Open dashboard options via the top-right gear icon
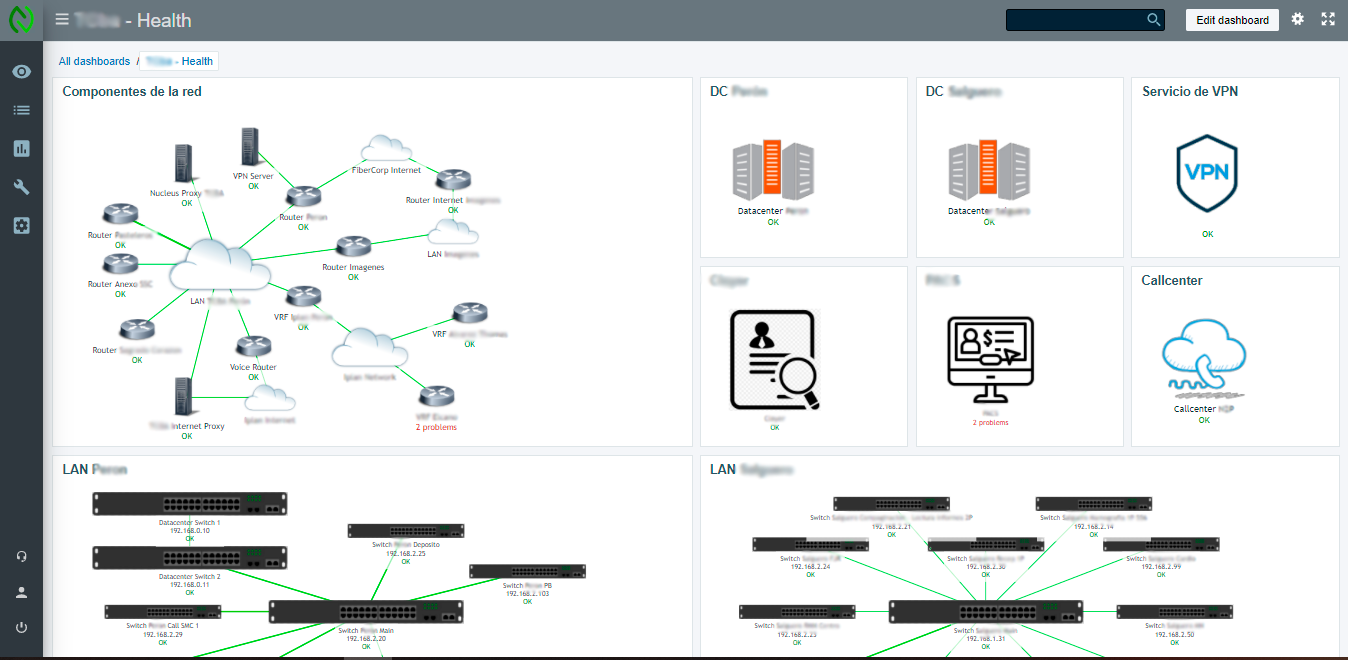This screenshot has width=1348, height=660. 1297,19
